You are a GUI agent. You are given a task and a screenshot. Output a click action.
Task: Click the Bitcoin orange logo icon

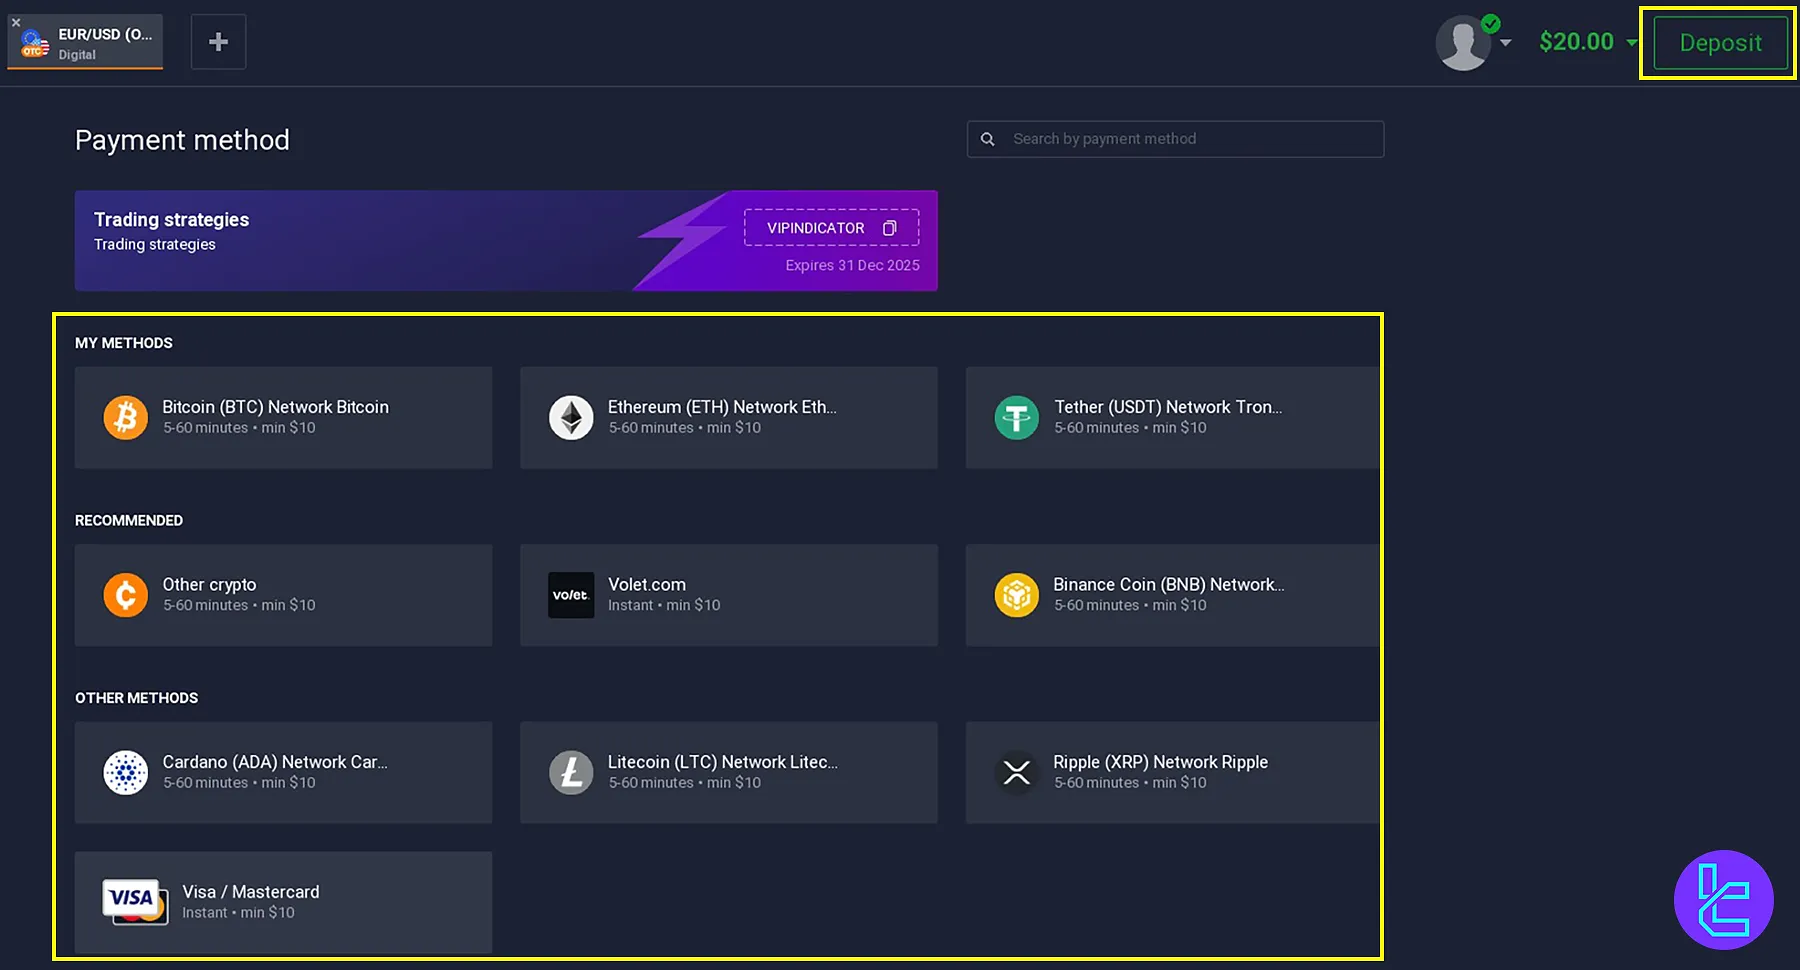[x=126, y=417]
